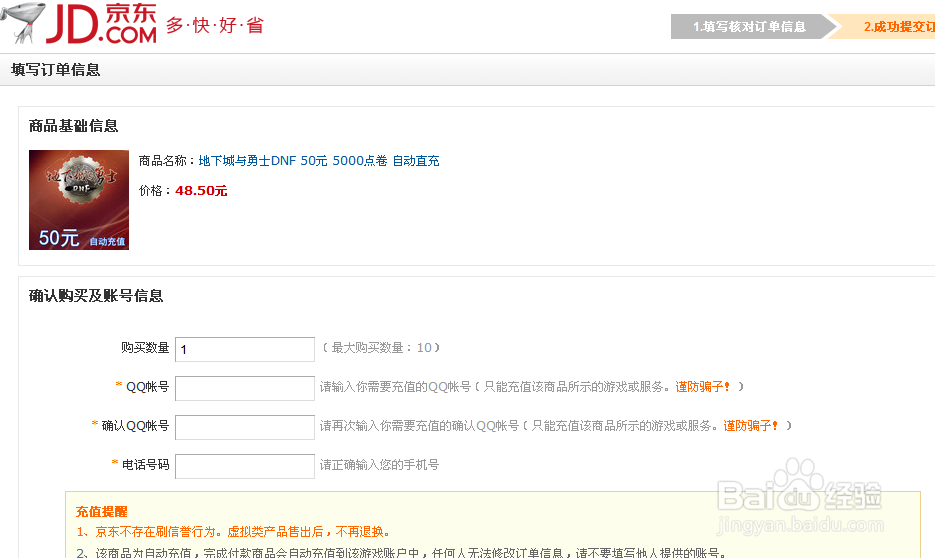Click the JD.COM logo

[x=102, y=23]
